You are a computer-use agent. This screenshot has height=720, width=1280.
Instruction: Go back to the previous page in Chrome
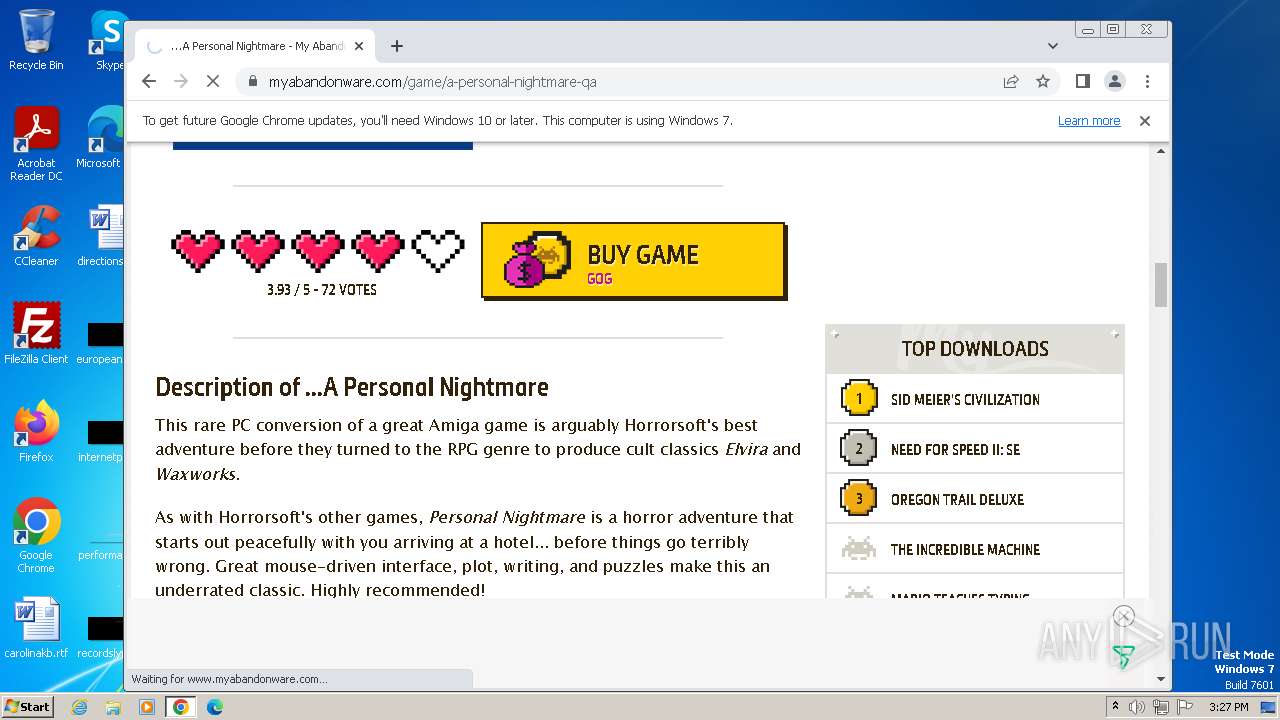click(149, 81)
